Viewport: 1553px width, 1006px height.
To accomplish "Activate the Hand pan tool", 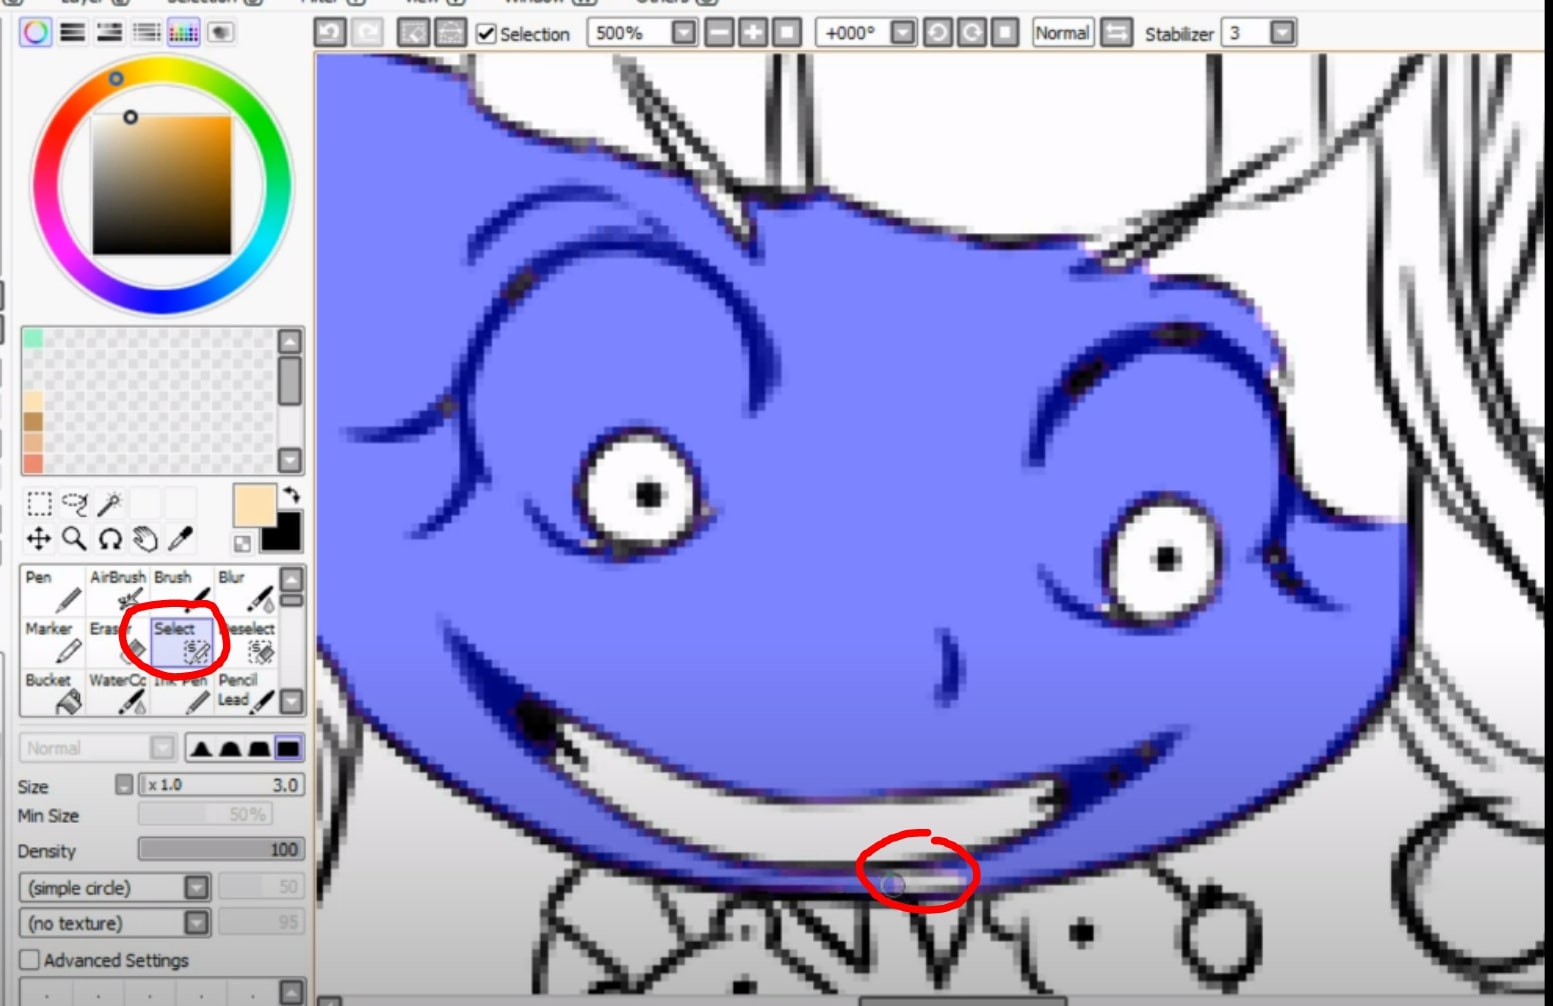I will [147, 537].
